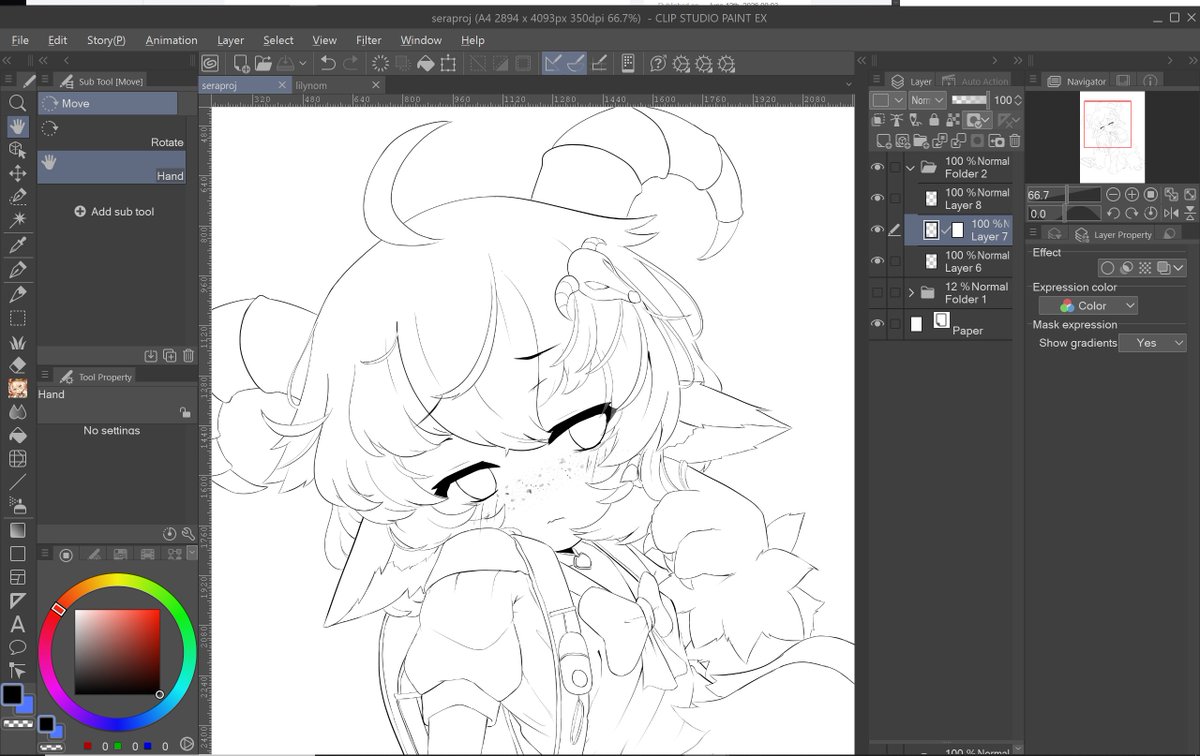
Task: Select the Operation object tool
Action: pyautogui.click(x=17, y=150)
